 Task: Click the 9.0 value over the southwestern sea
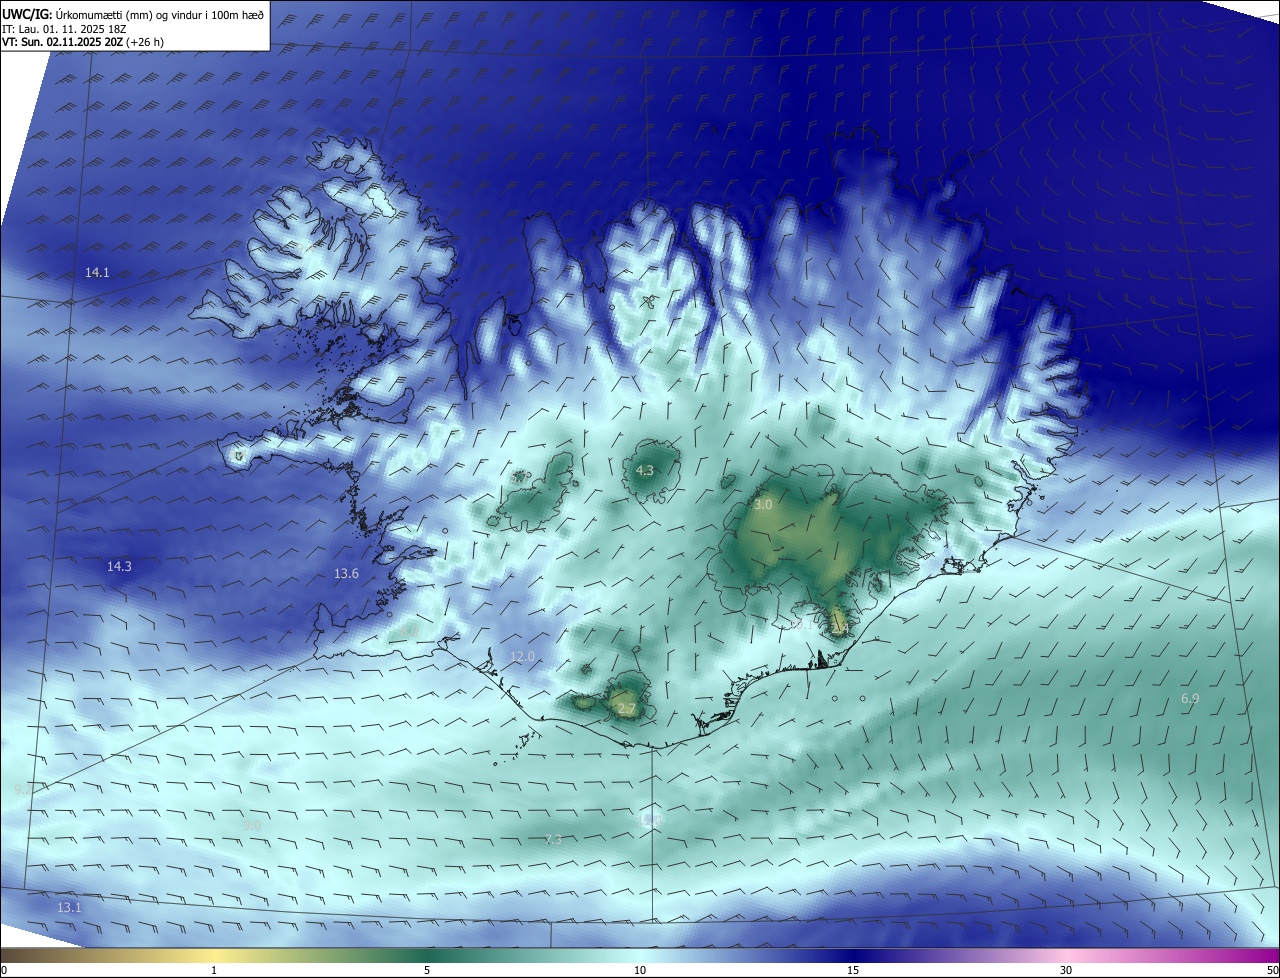[252, 825]
